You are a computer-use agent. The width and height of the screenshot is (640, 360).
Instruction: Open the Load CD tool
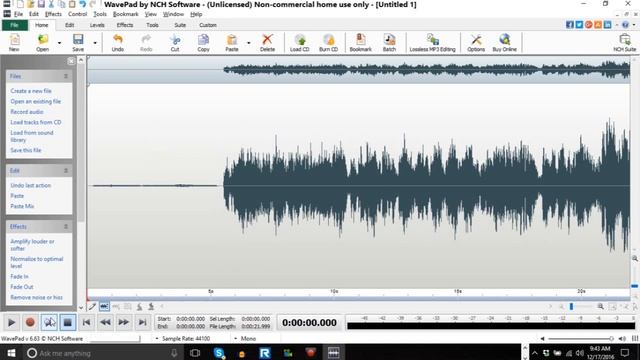(x=300, y=42)
